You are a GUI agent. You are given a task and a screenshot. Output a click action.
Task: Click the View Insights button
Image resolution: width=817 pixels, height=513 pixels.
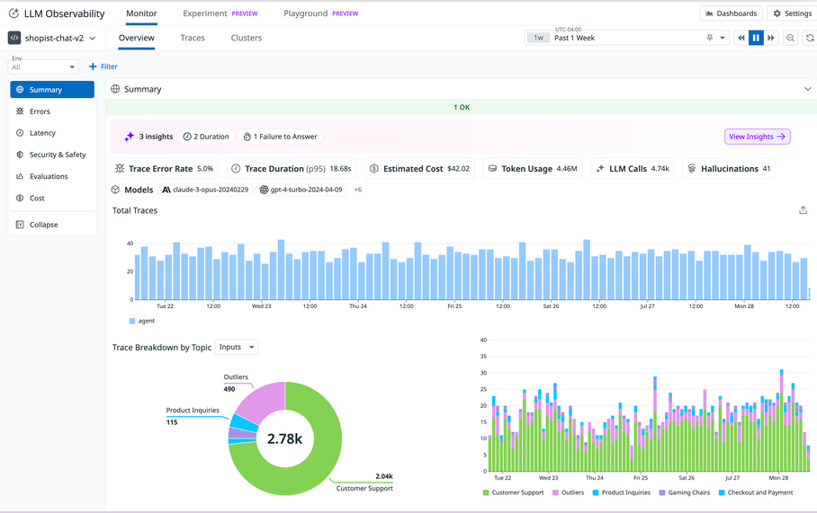[x=757, y=137]
